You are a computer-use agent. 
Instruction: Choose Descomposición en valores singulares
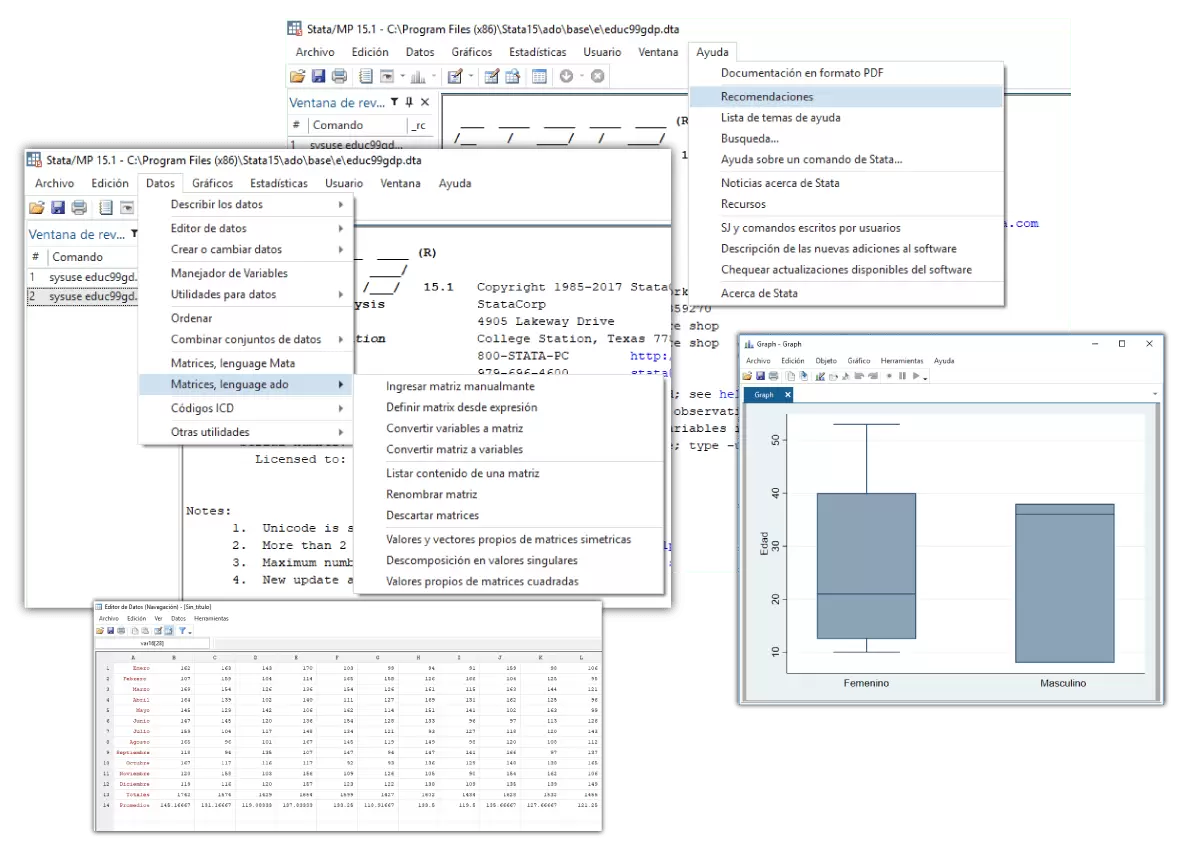tap(509, 560)
